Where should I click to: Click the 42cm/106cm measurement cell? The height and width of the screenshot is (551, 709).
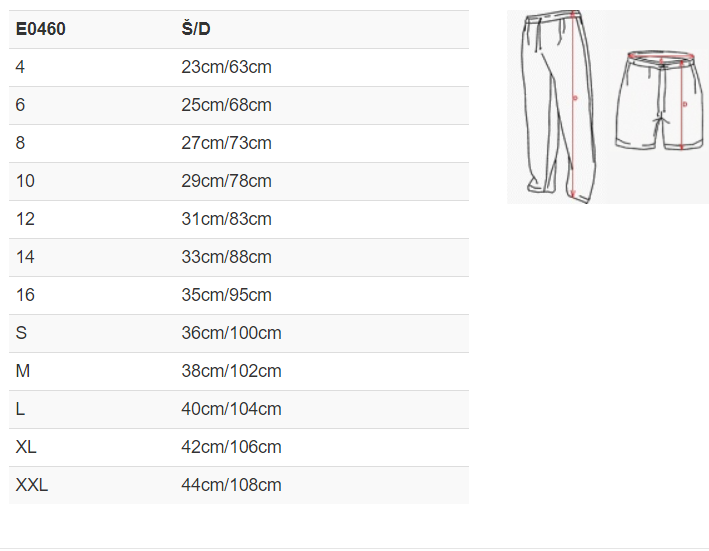(231, 447)
